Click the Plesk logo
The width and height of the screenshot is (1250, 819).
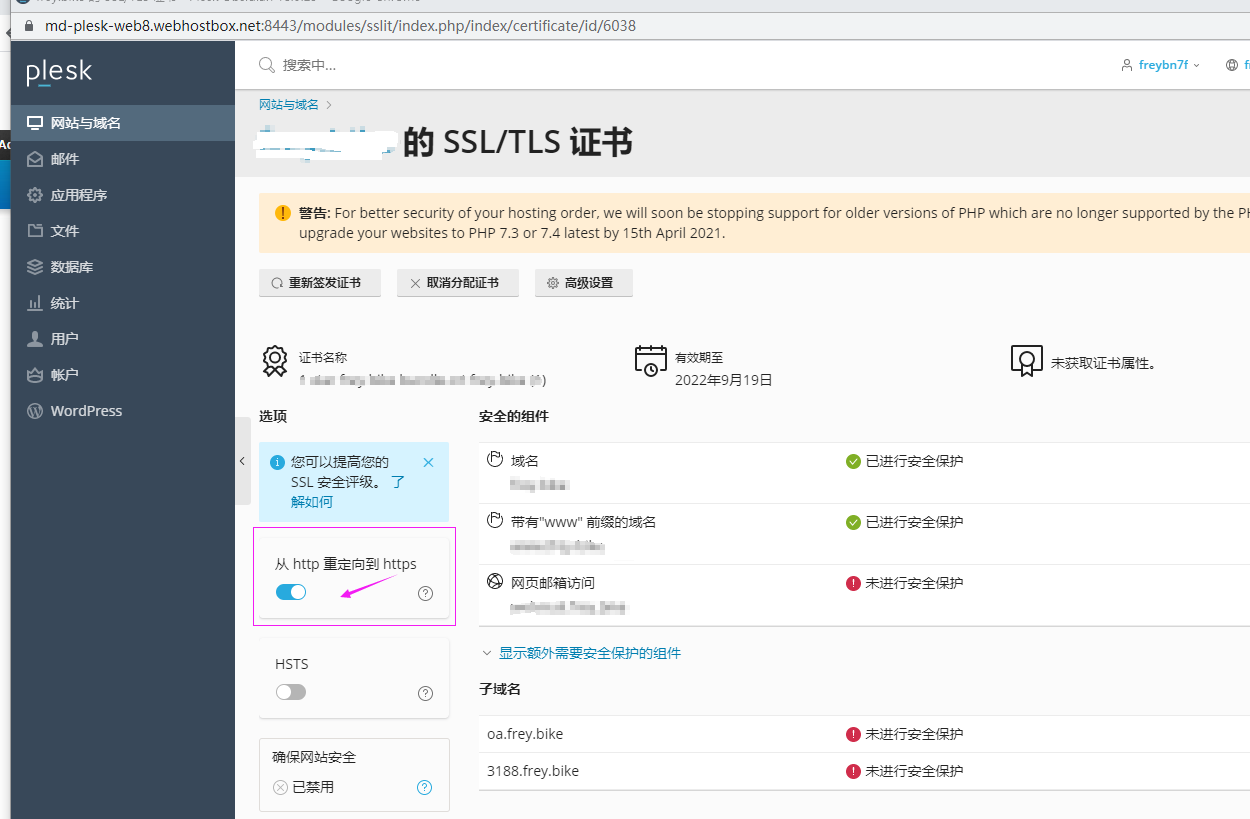59,72
